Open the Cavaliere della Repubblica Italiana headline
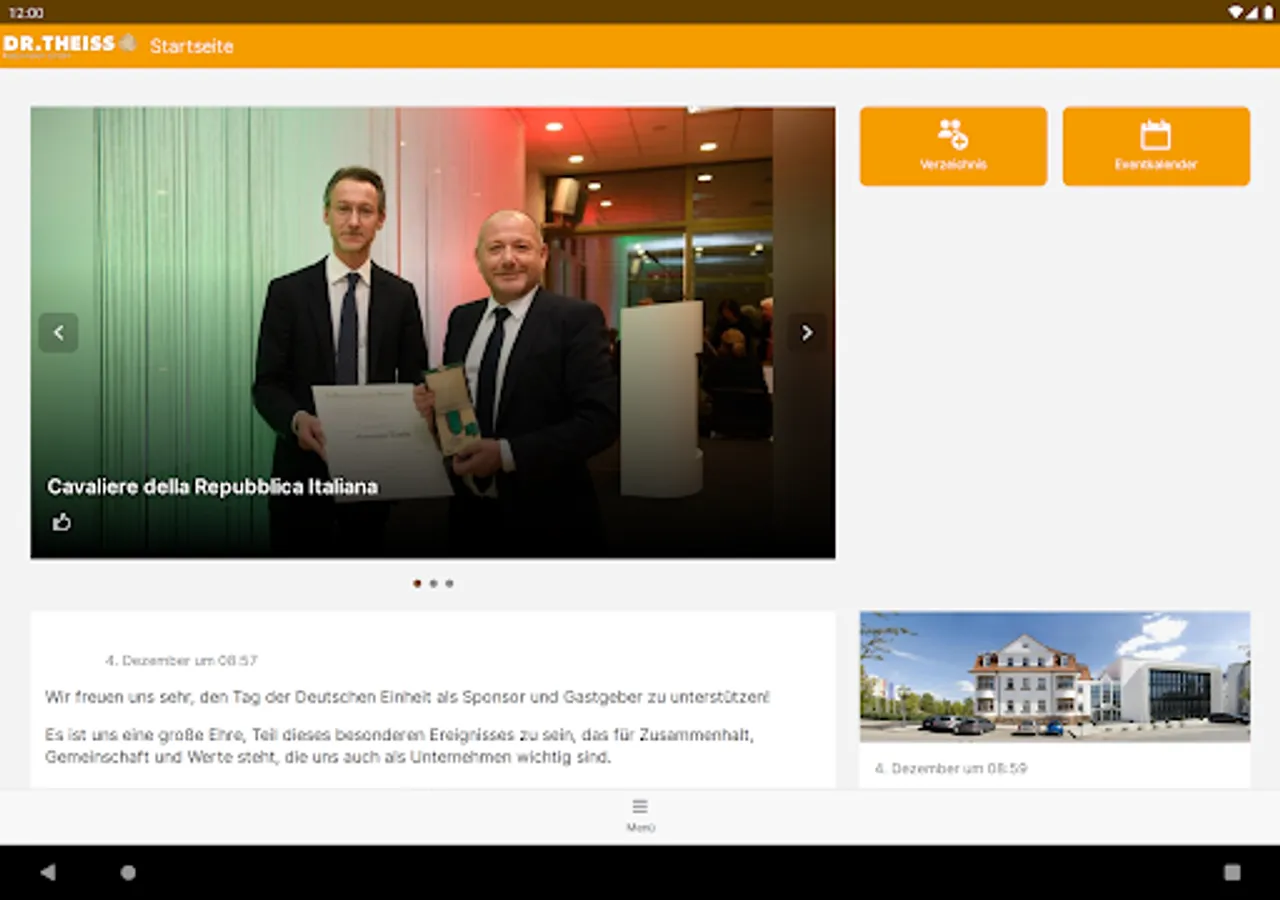The height and width of the screenshot is (900, 1280). pyautogui.click(x=212, y=487)
